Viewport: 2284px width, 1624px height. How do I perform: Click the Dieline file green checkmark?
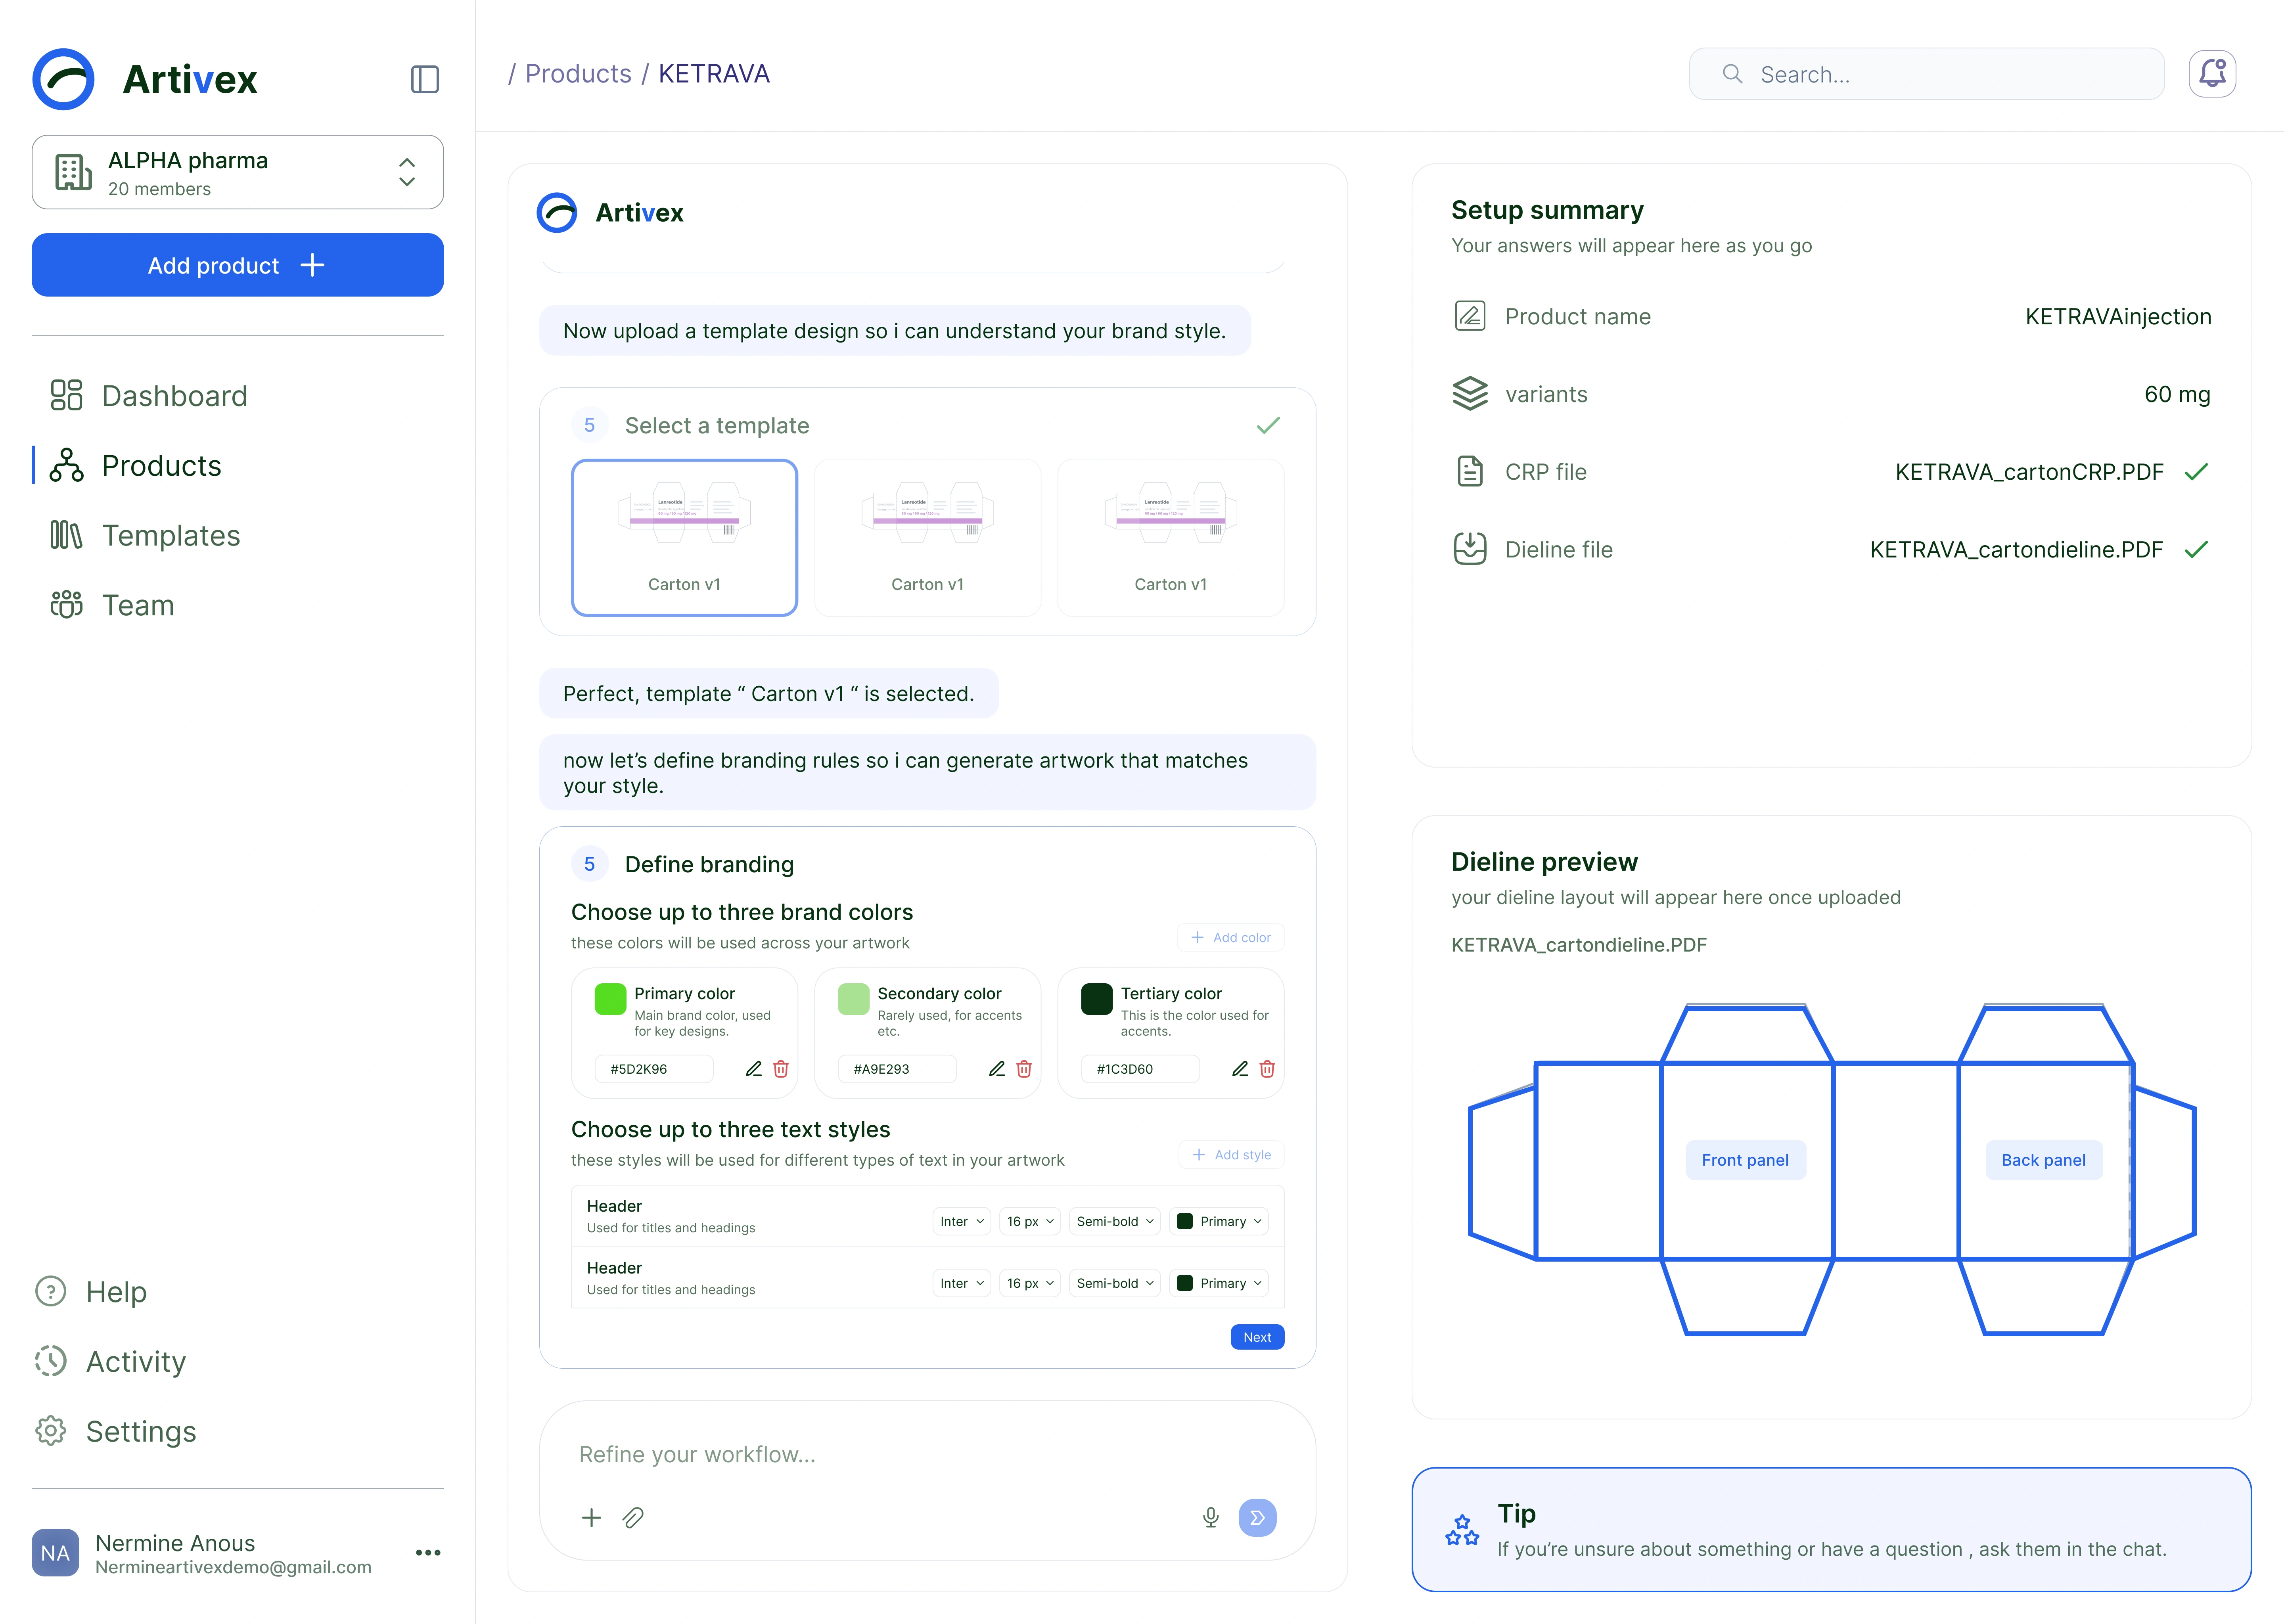(2196, 550)
